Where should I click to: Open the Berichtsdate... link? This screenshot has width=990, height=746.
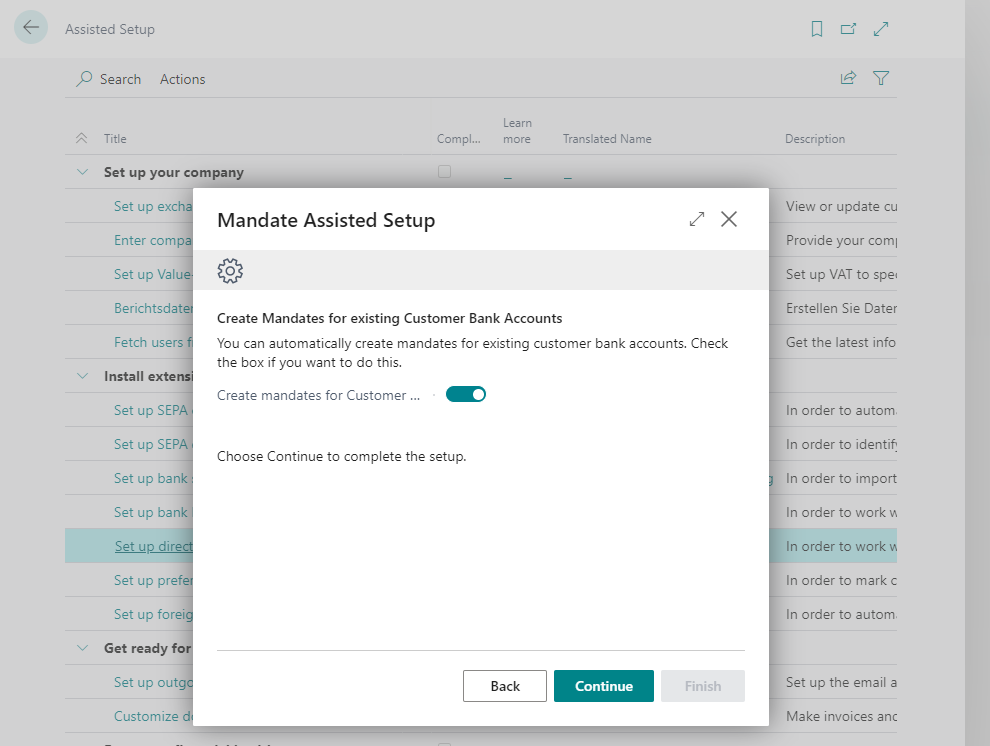pyautogui.click(x=153, y=308)
